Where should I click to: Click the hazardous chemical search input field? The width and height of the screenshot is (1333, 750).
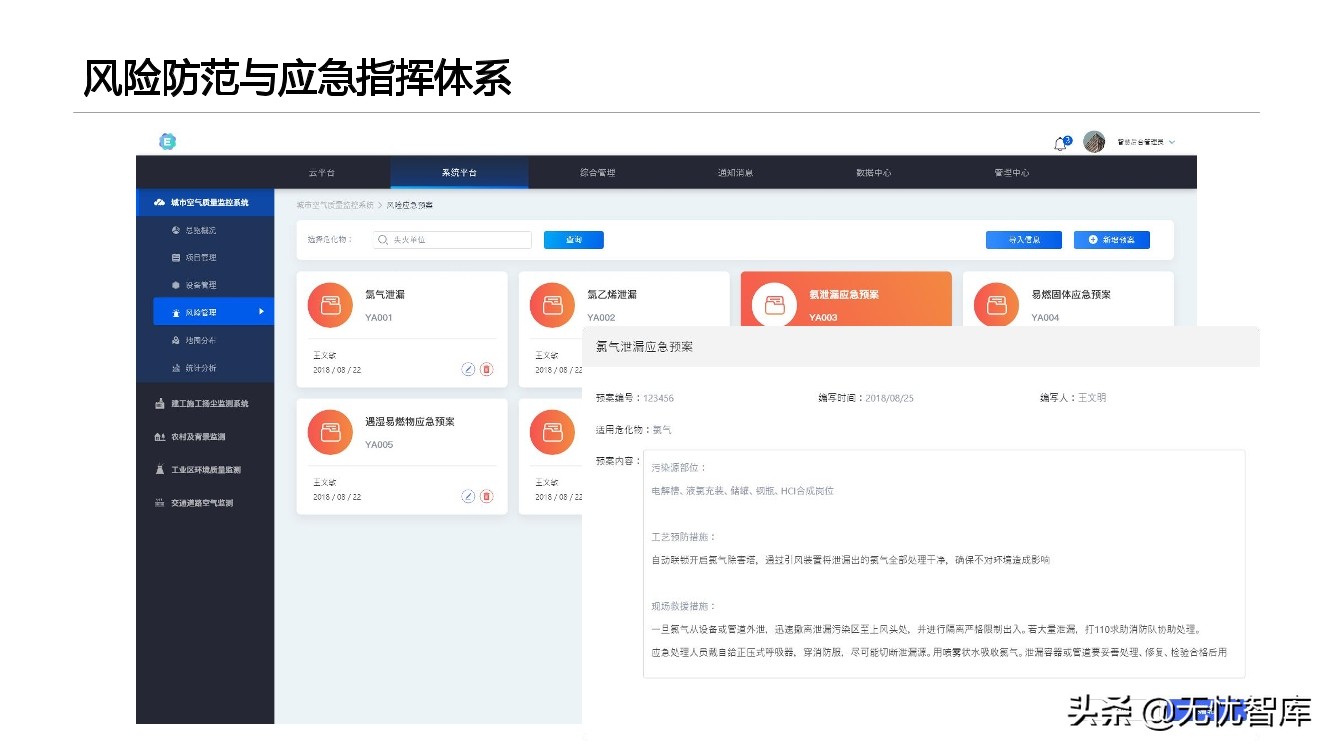452,240
